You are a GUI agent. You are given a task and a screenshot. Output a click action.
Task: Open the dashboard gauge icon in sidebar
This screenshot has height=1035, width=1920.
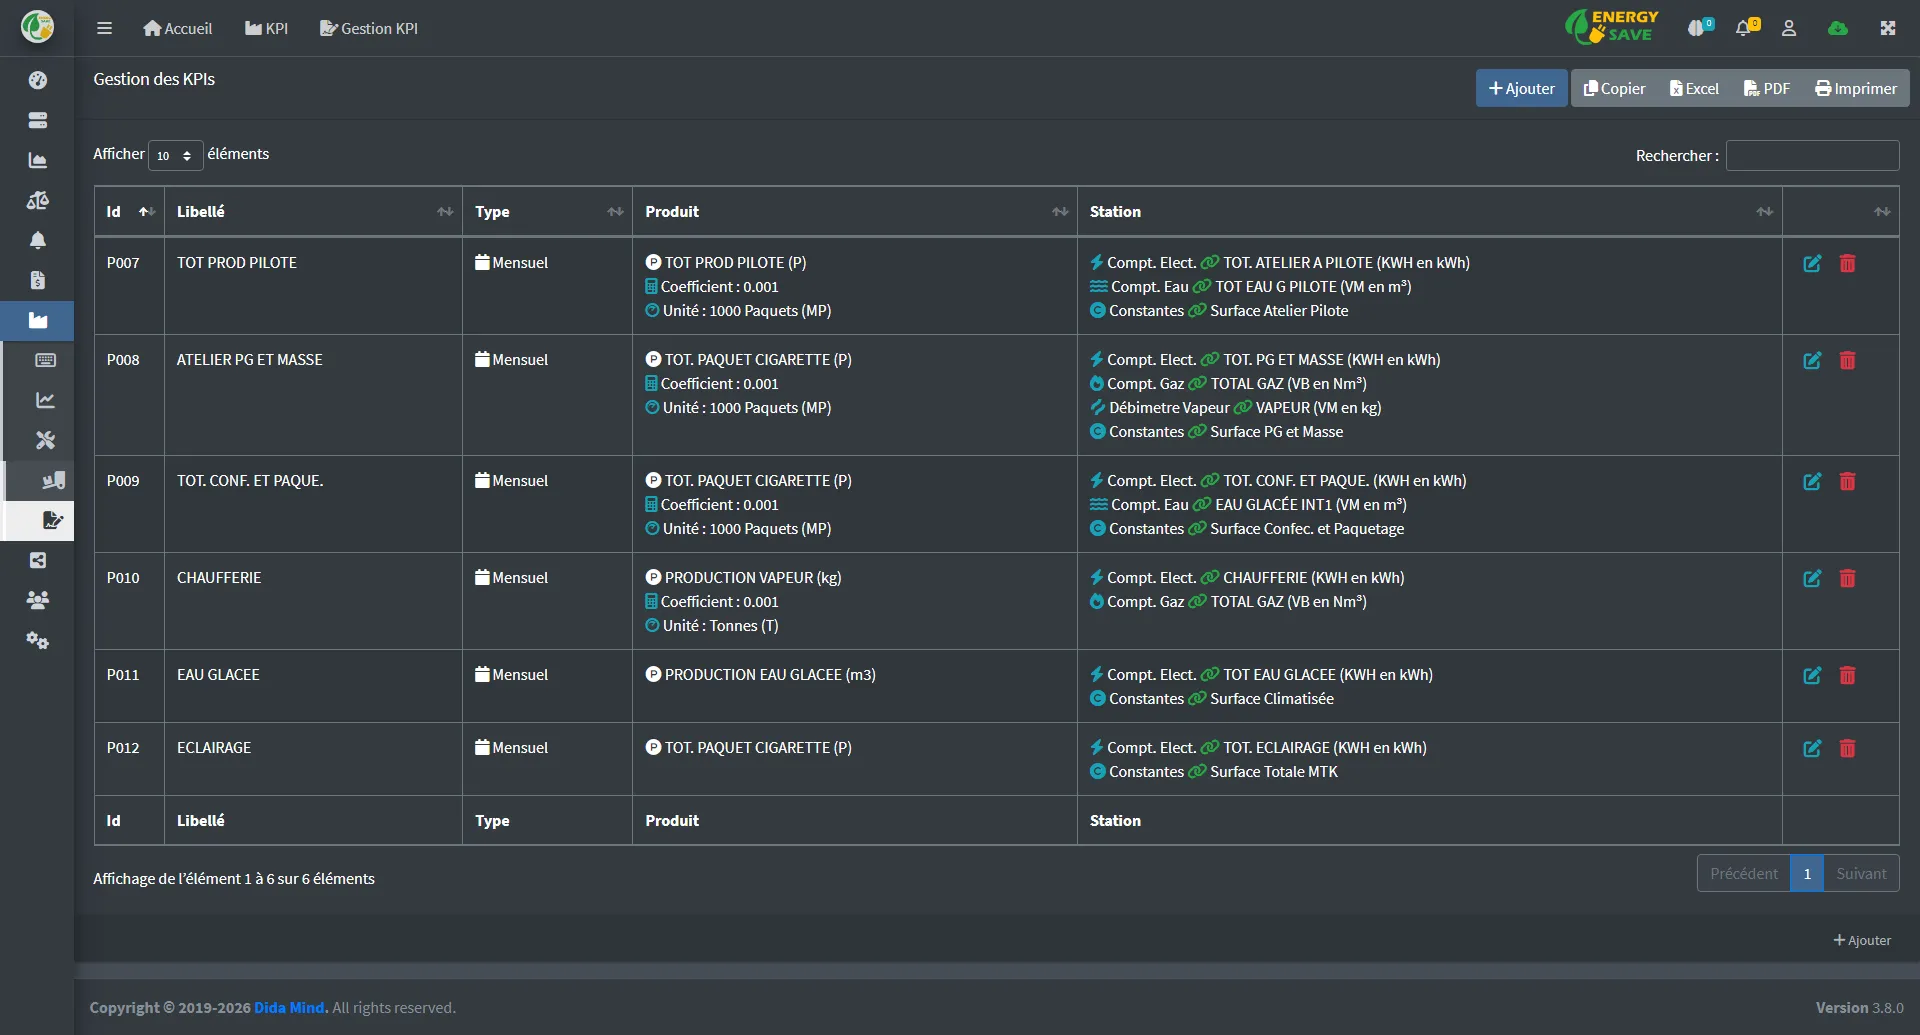point(37,80)
